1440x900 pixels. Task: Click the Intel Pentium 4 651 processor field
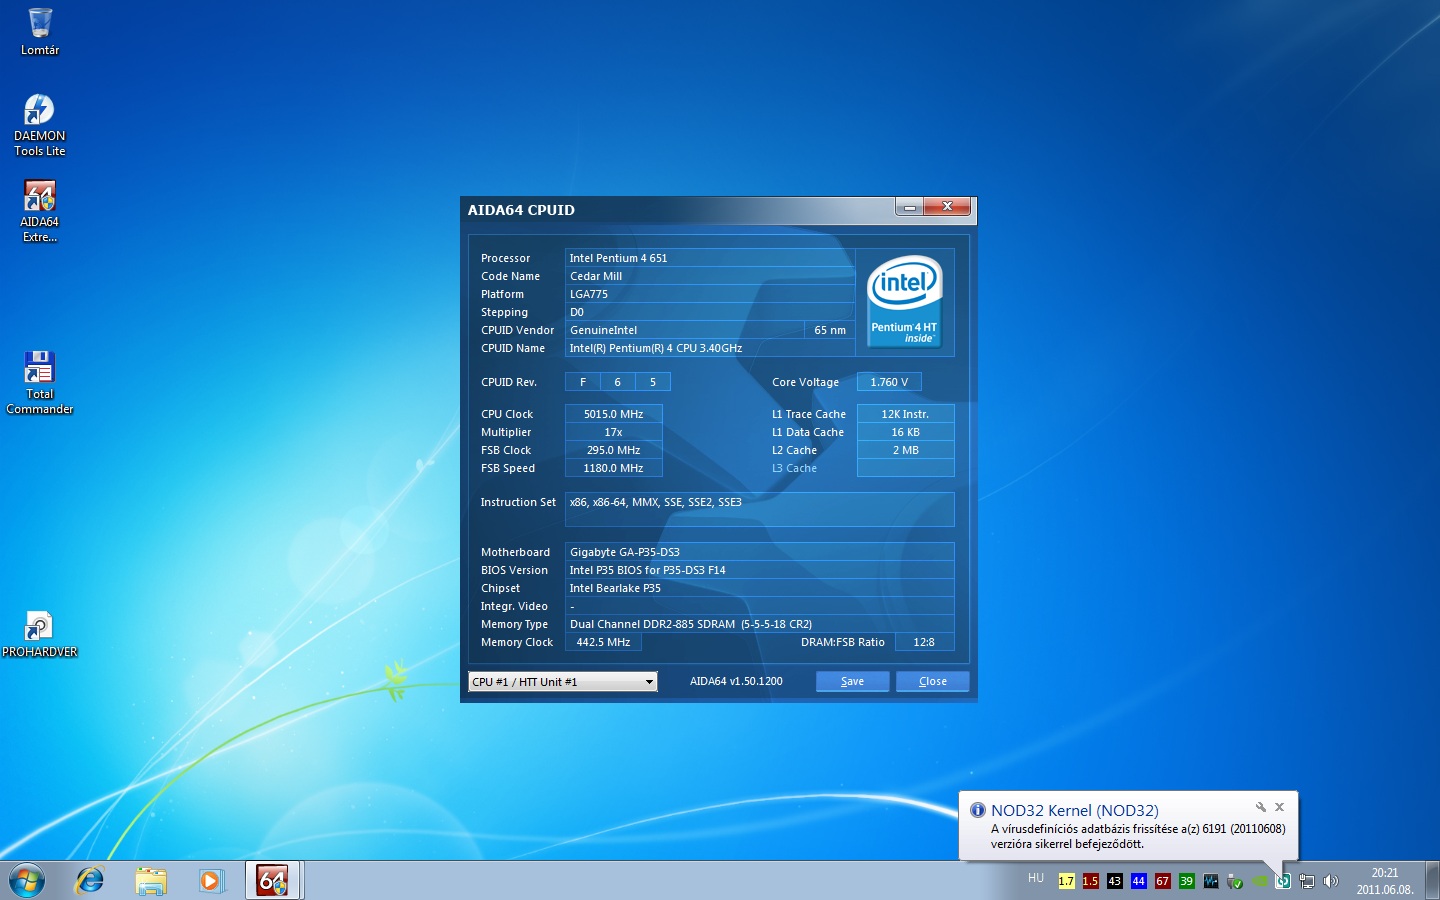(x=710, y=258)
